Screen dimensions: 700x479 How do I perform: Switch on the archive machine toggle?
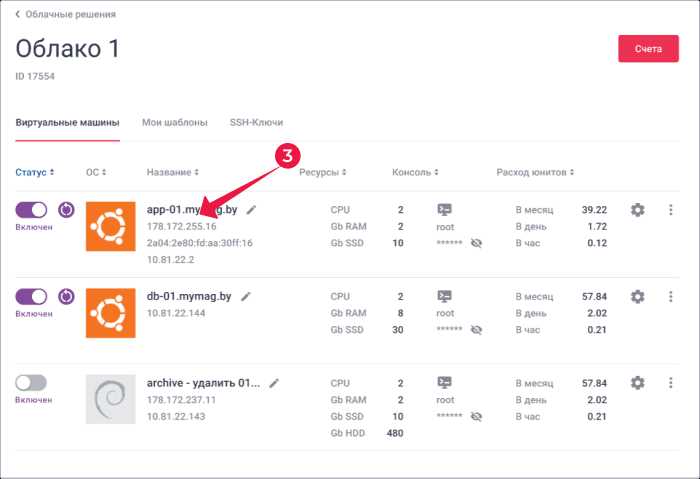tap(31, 383)
